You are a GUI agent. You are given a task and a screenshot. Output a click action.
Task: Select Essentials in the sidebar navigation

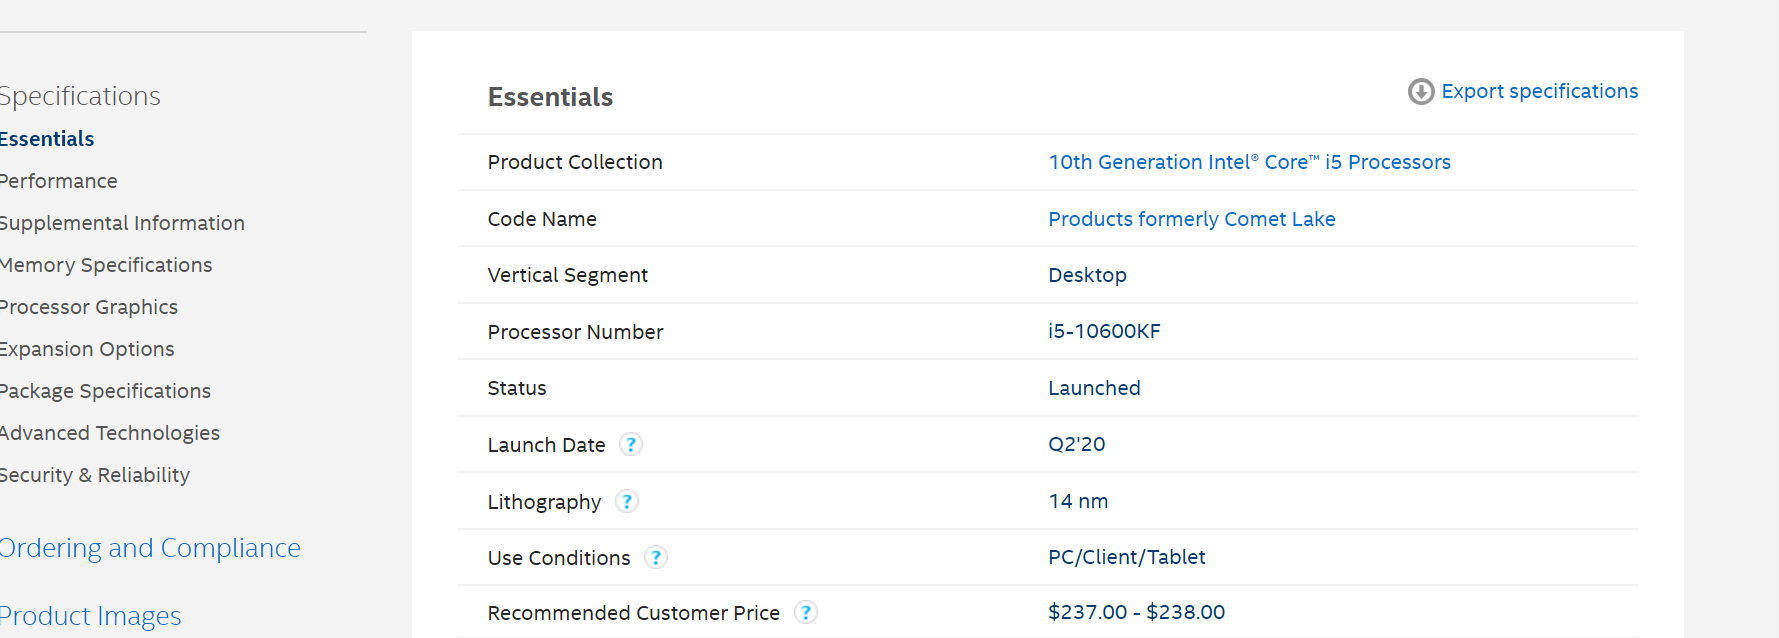[46, 139]
